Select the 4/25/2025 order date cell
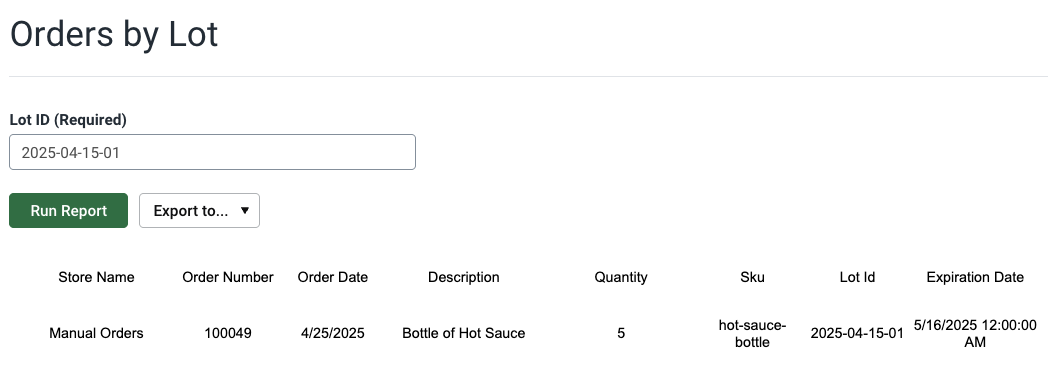This screenshot has height=370, width=1048. [333, 333]
